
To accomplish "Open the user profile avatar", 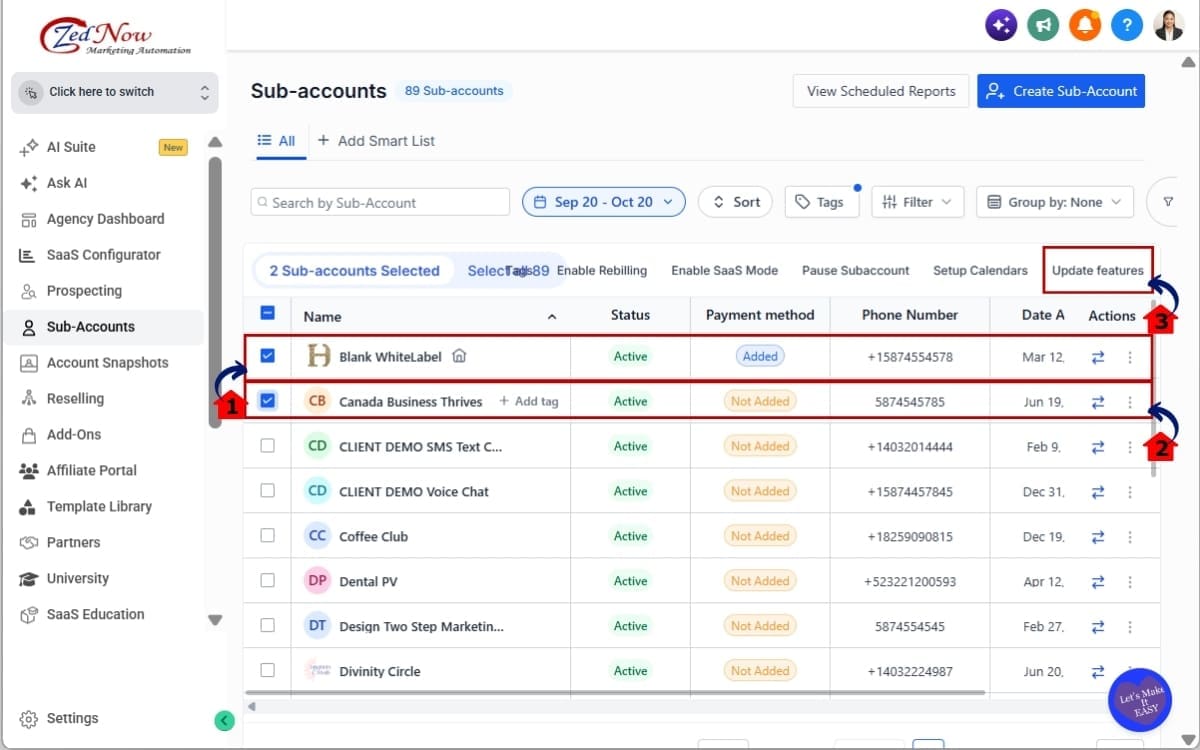I will pyautogui.click(x=1169, y=25).
